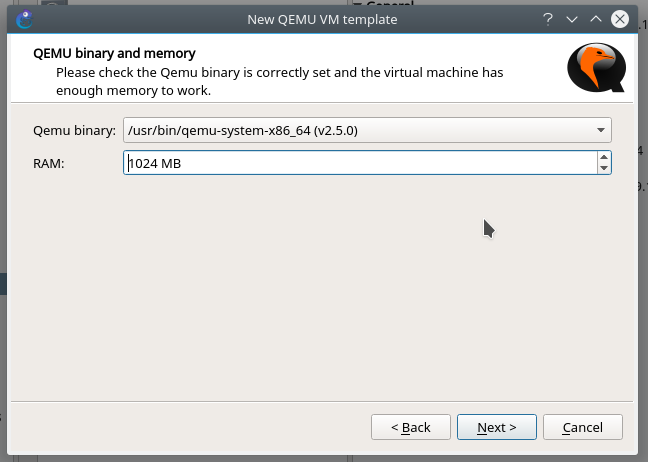Click the "Qemu binary:" label
648x462 pixels.
click(x=74, y=130)
